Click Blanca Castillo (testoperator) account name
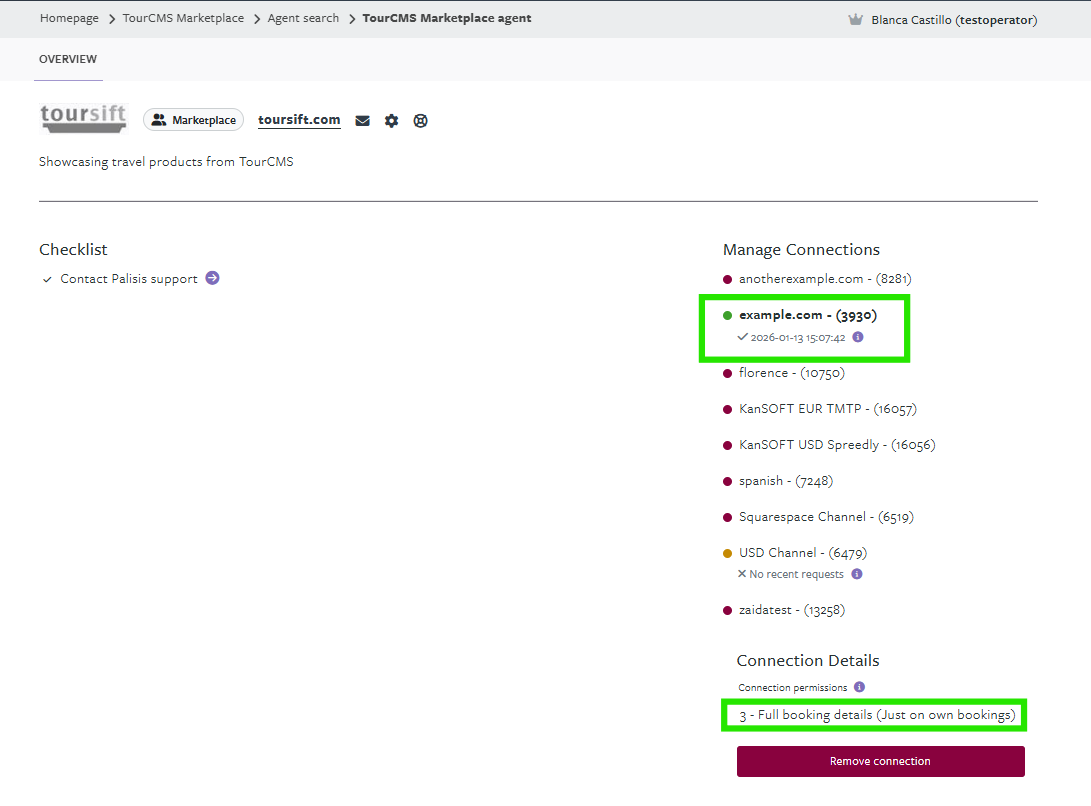 coord(954,19)
